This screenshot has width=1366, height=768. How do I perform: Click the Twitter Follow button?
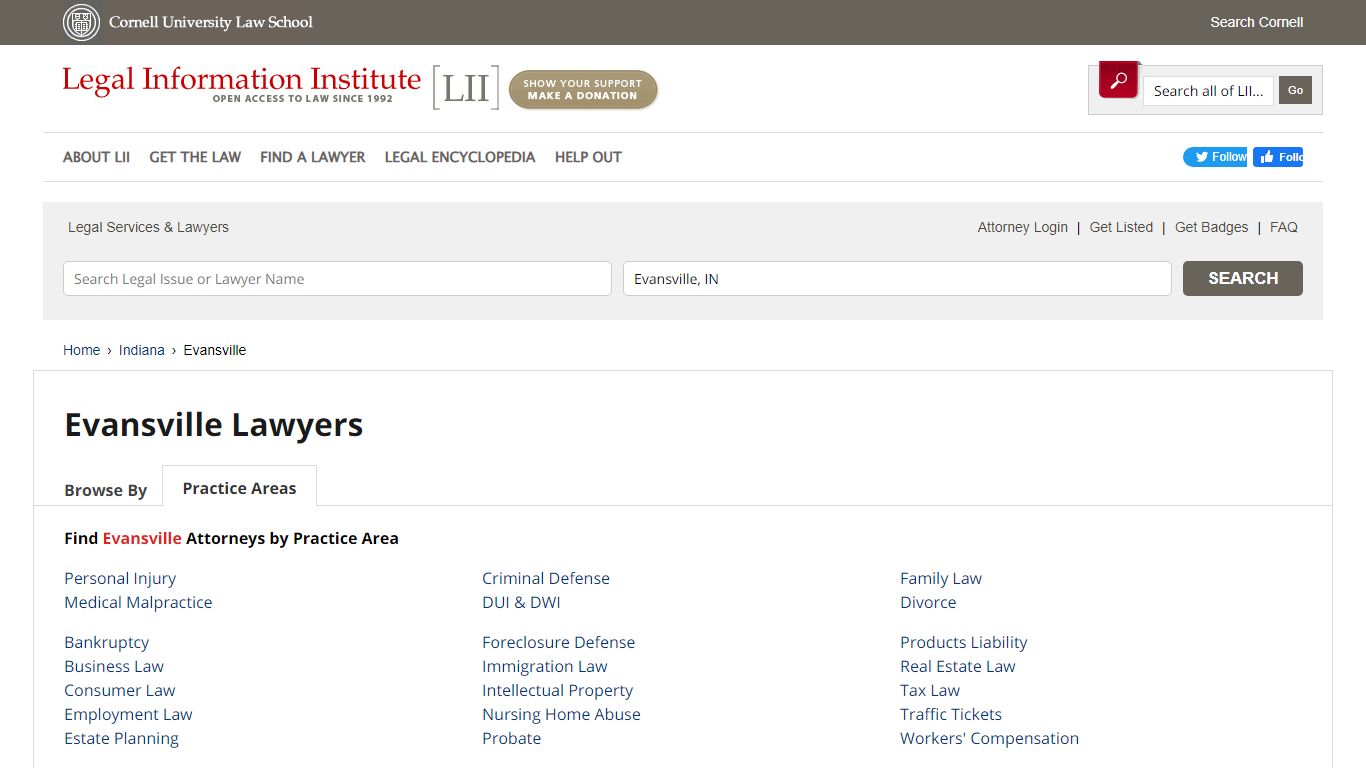(1215, 157)
